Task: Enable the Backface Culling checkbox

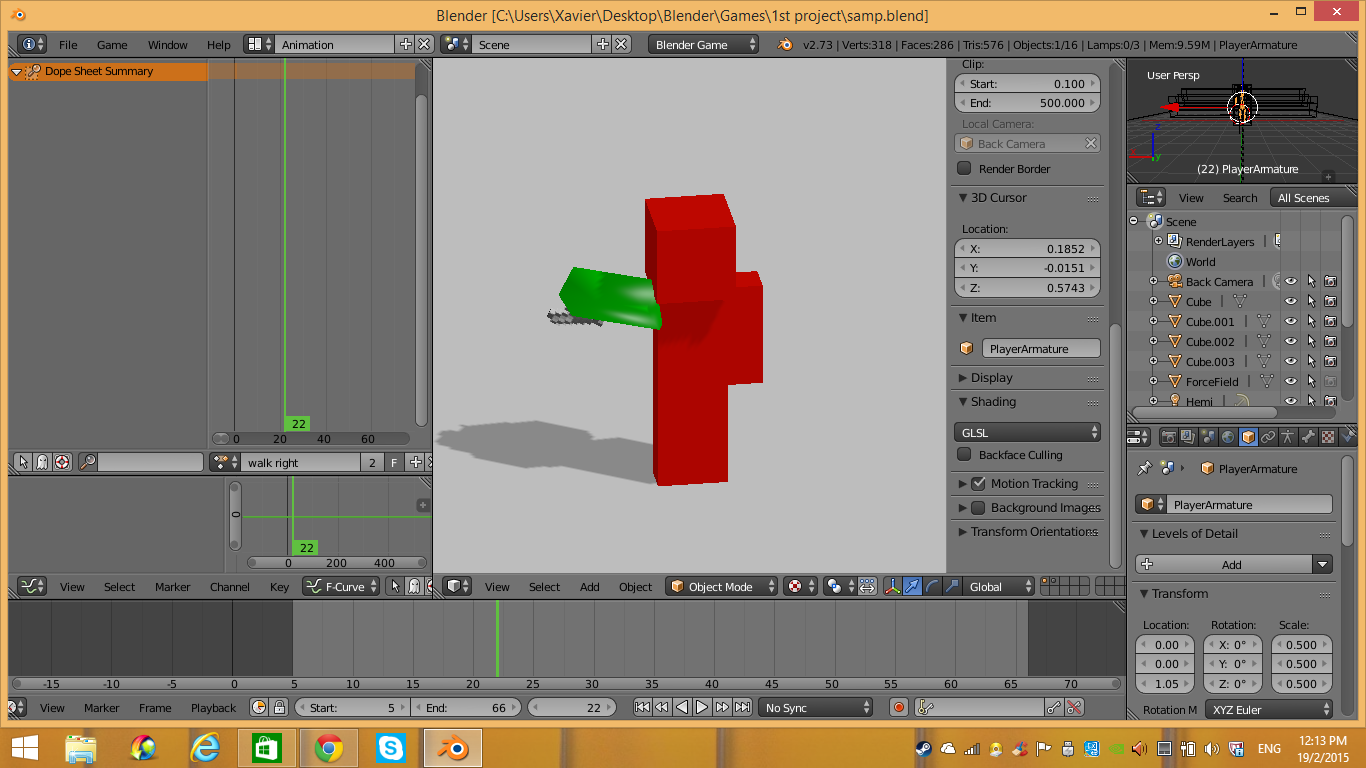Action: 964,454
